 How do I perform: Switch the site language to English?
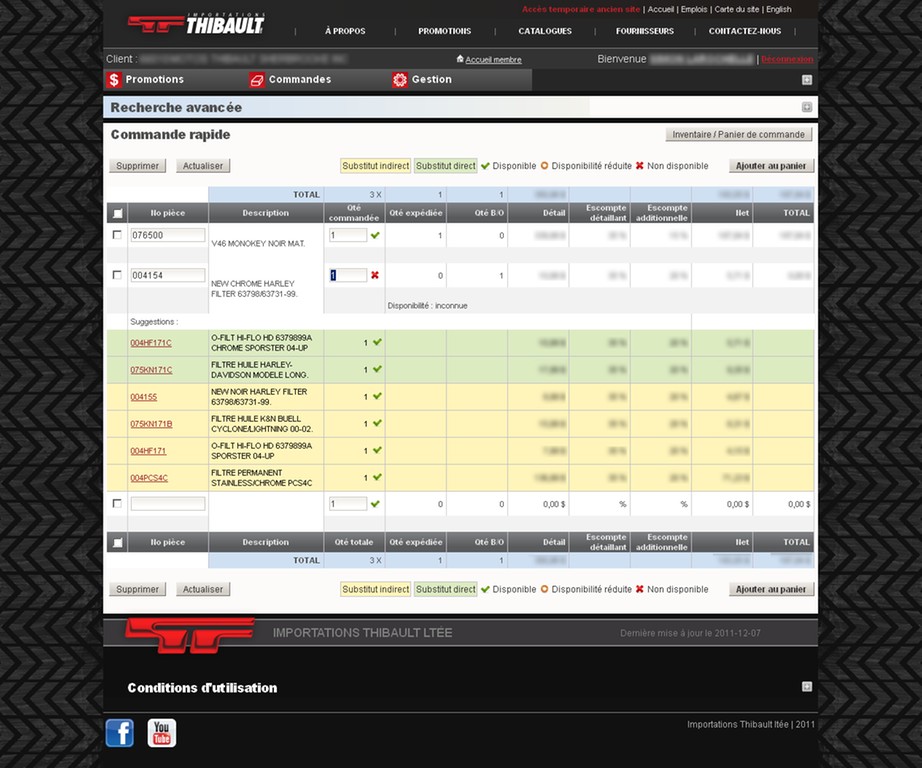[779, 9]
